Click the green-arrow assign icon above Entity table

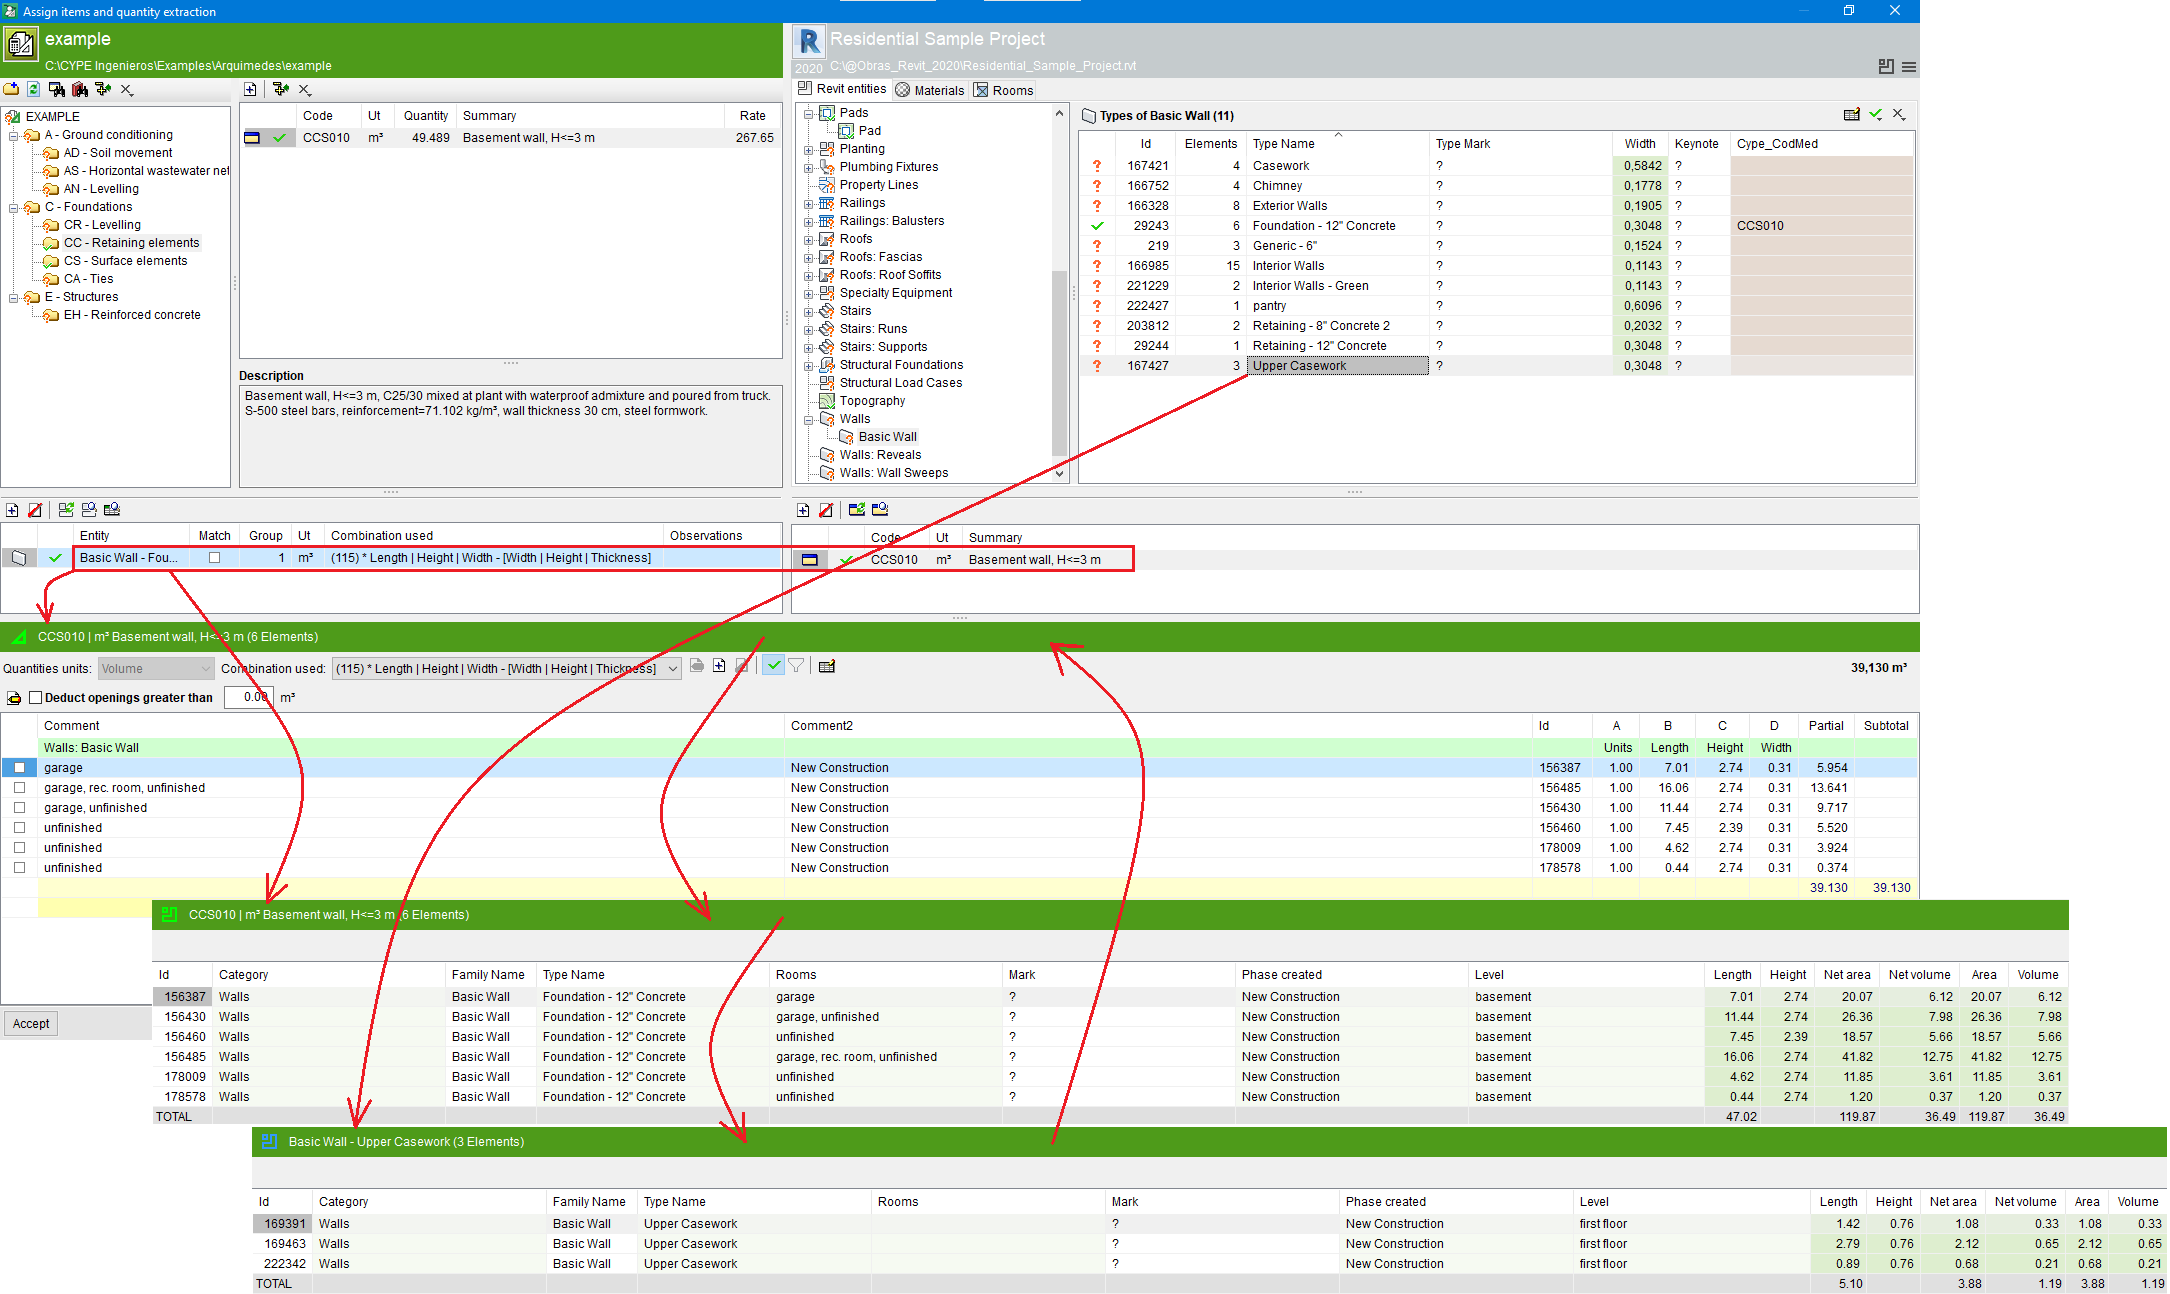click(x=66, y=510)
